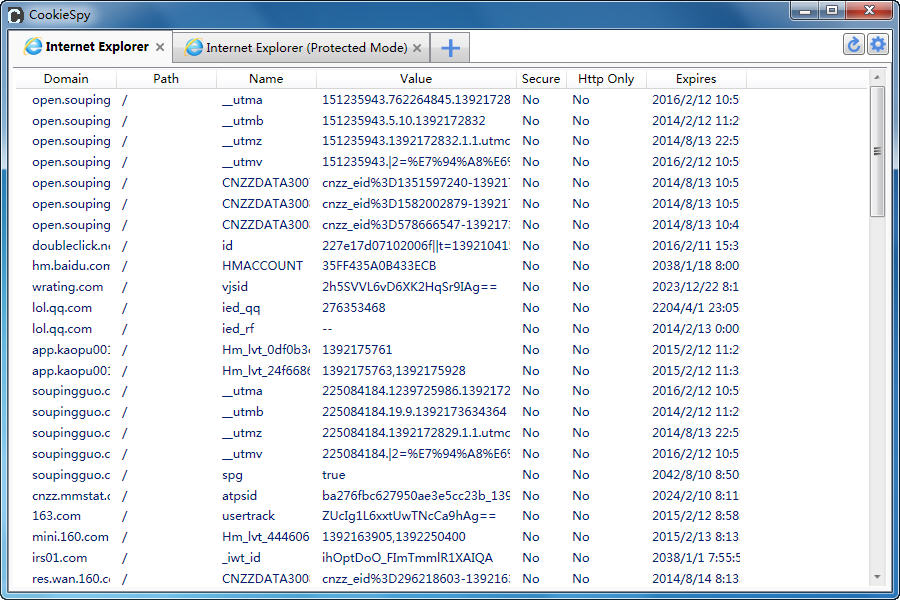Click HMACCOUNT cookie name

pyautogui.click(x=262, y=266)
